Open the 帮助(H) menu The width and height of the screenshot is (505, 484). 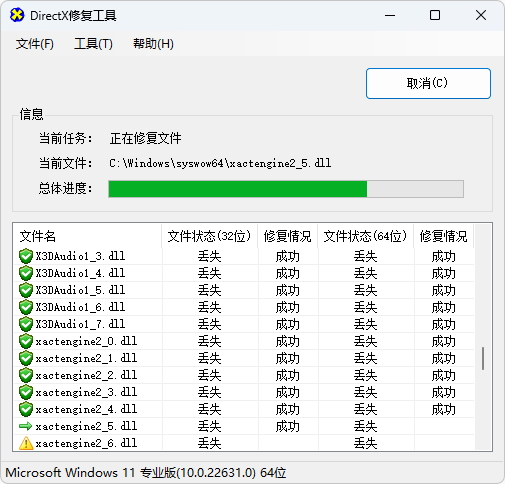click(x=153, y=44)
